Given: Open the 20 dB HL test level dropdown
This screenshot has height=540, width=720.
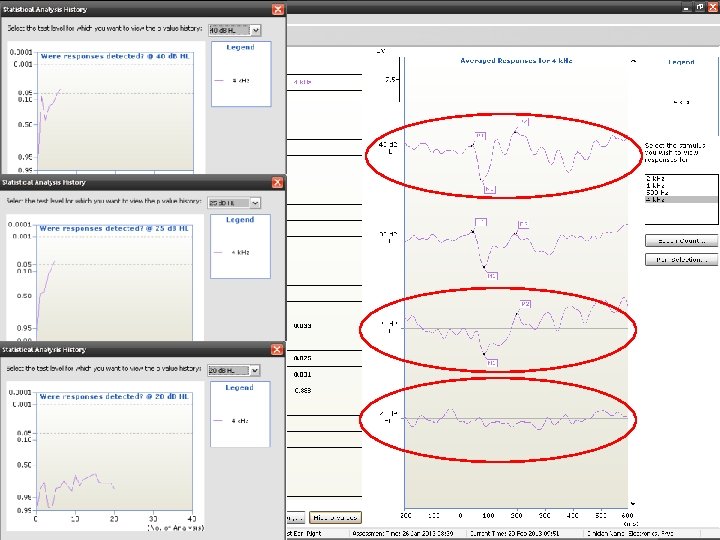Looking at the screenshot, I should (254, 370).
